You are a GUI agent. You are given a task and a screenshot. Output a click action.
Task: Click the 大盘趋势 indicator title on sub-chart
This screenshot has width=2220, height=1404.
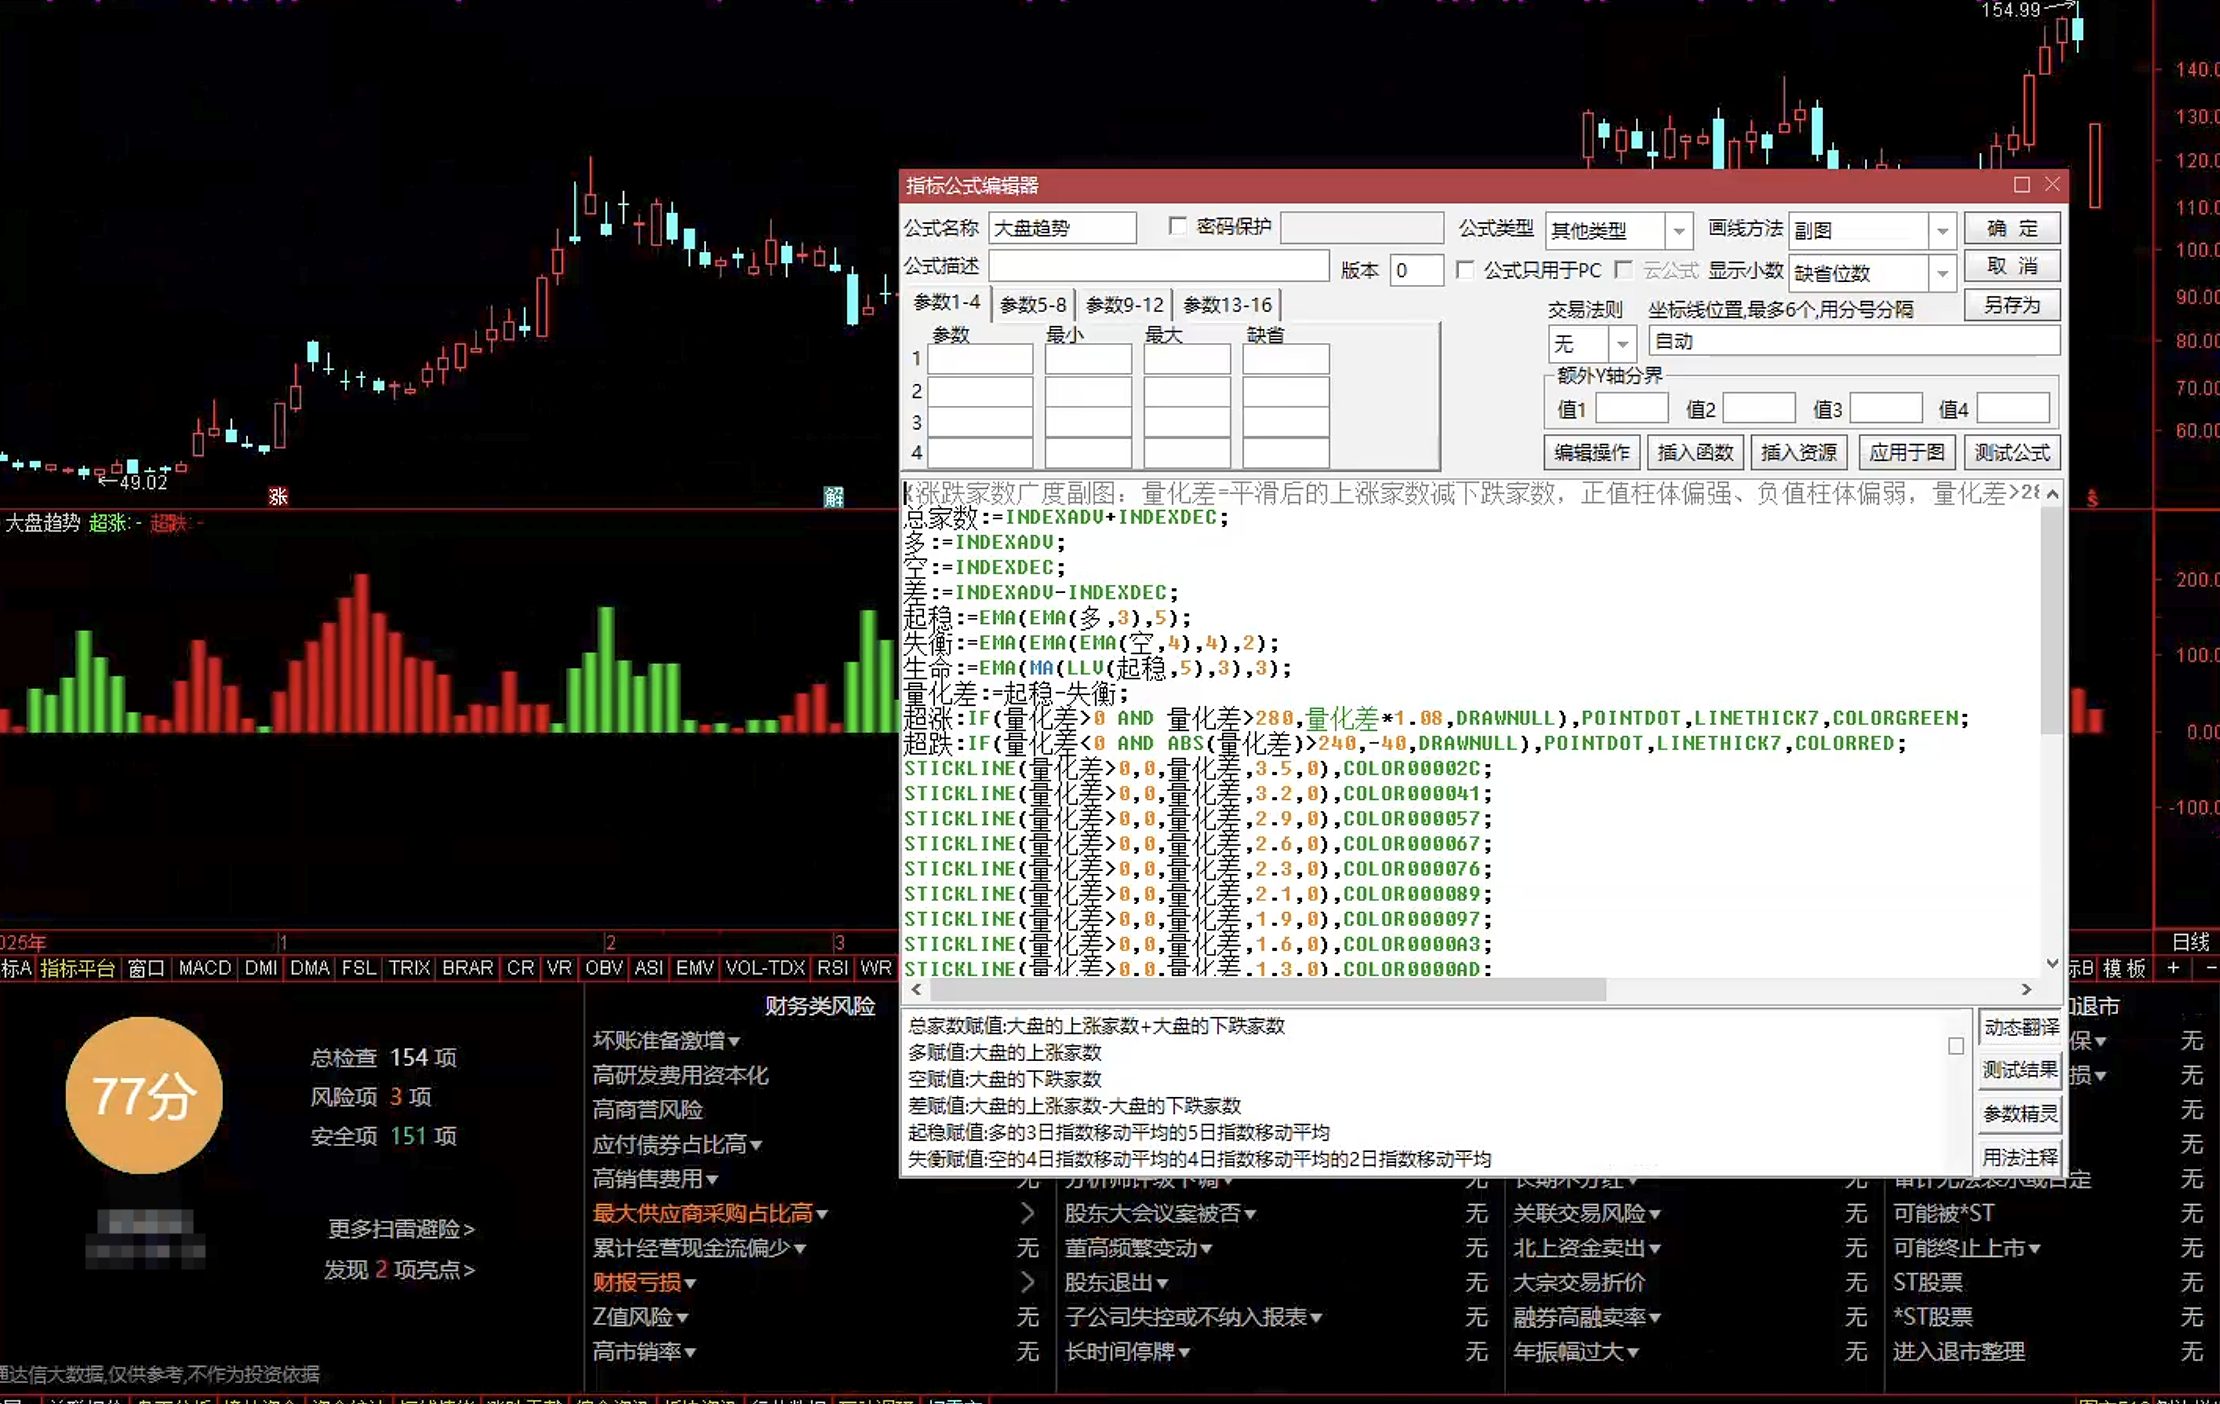point(42,523)
